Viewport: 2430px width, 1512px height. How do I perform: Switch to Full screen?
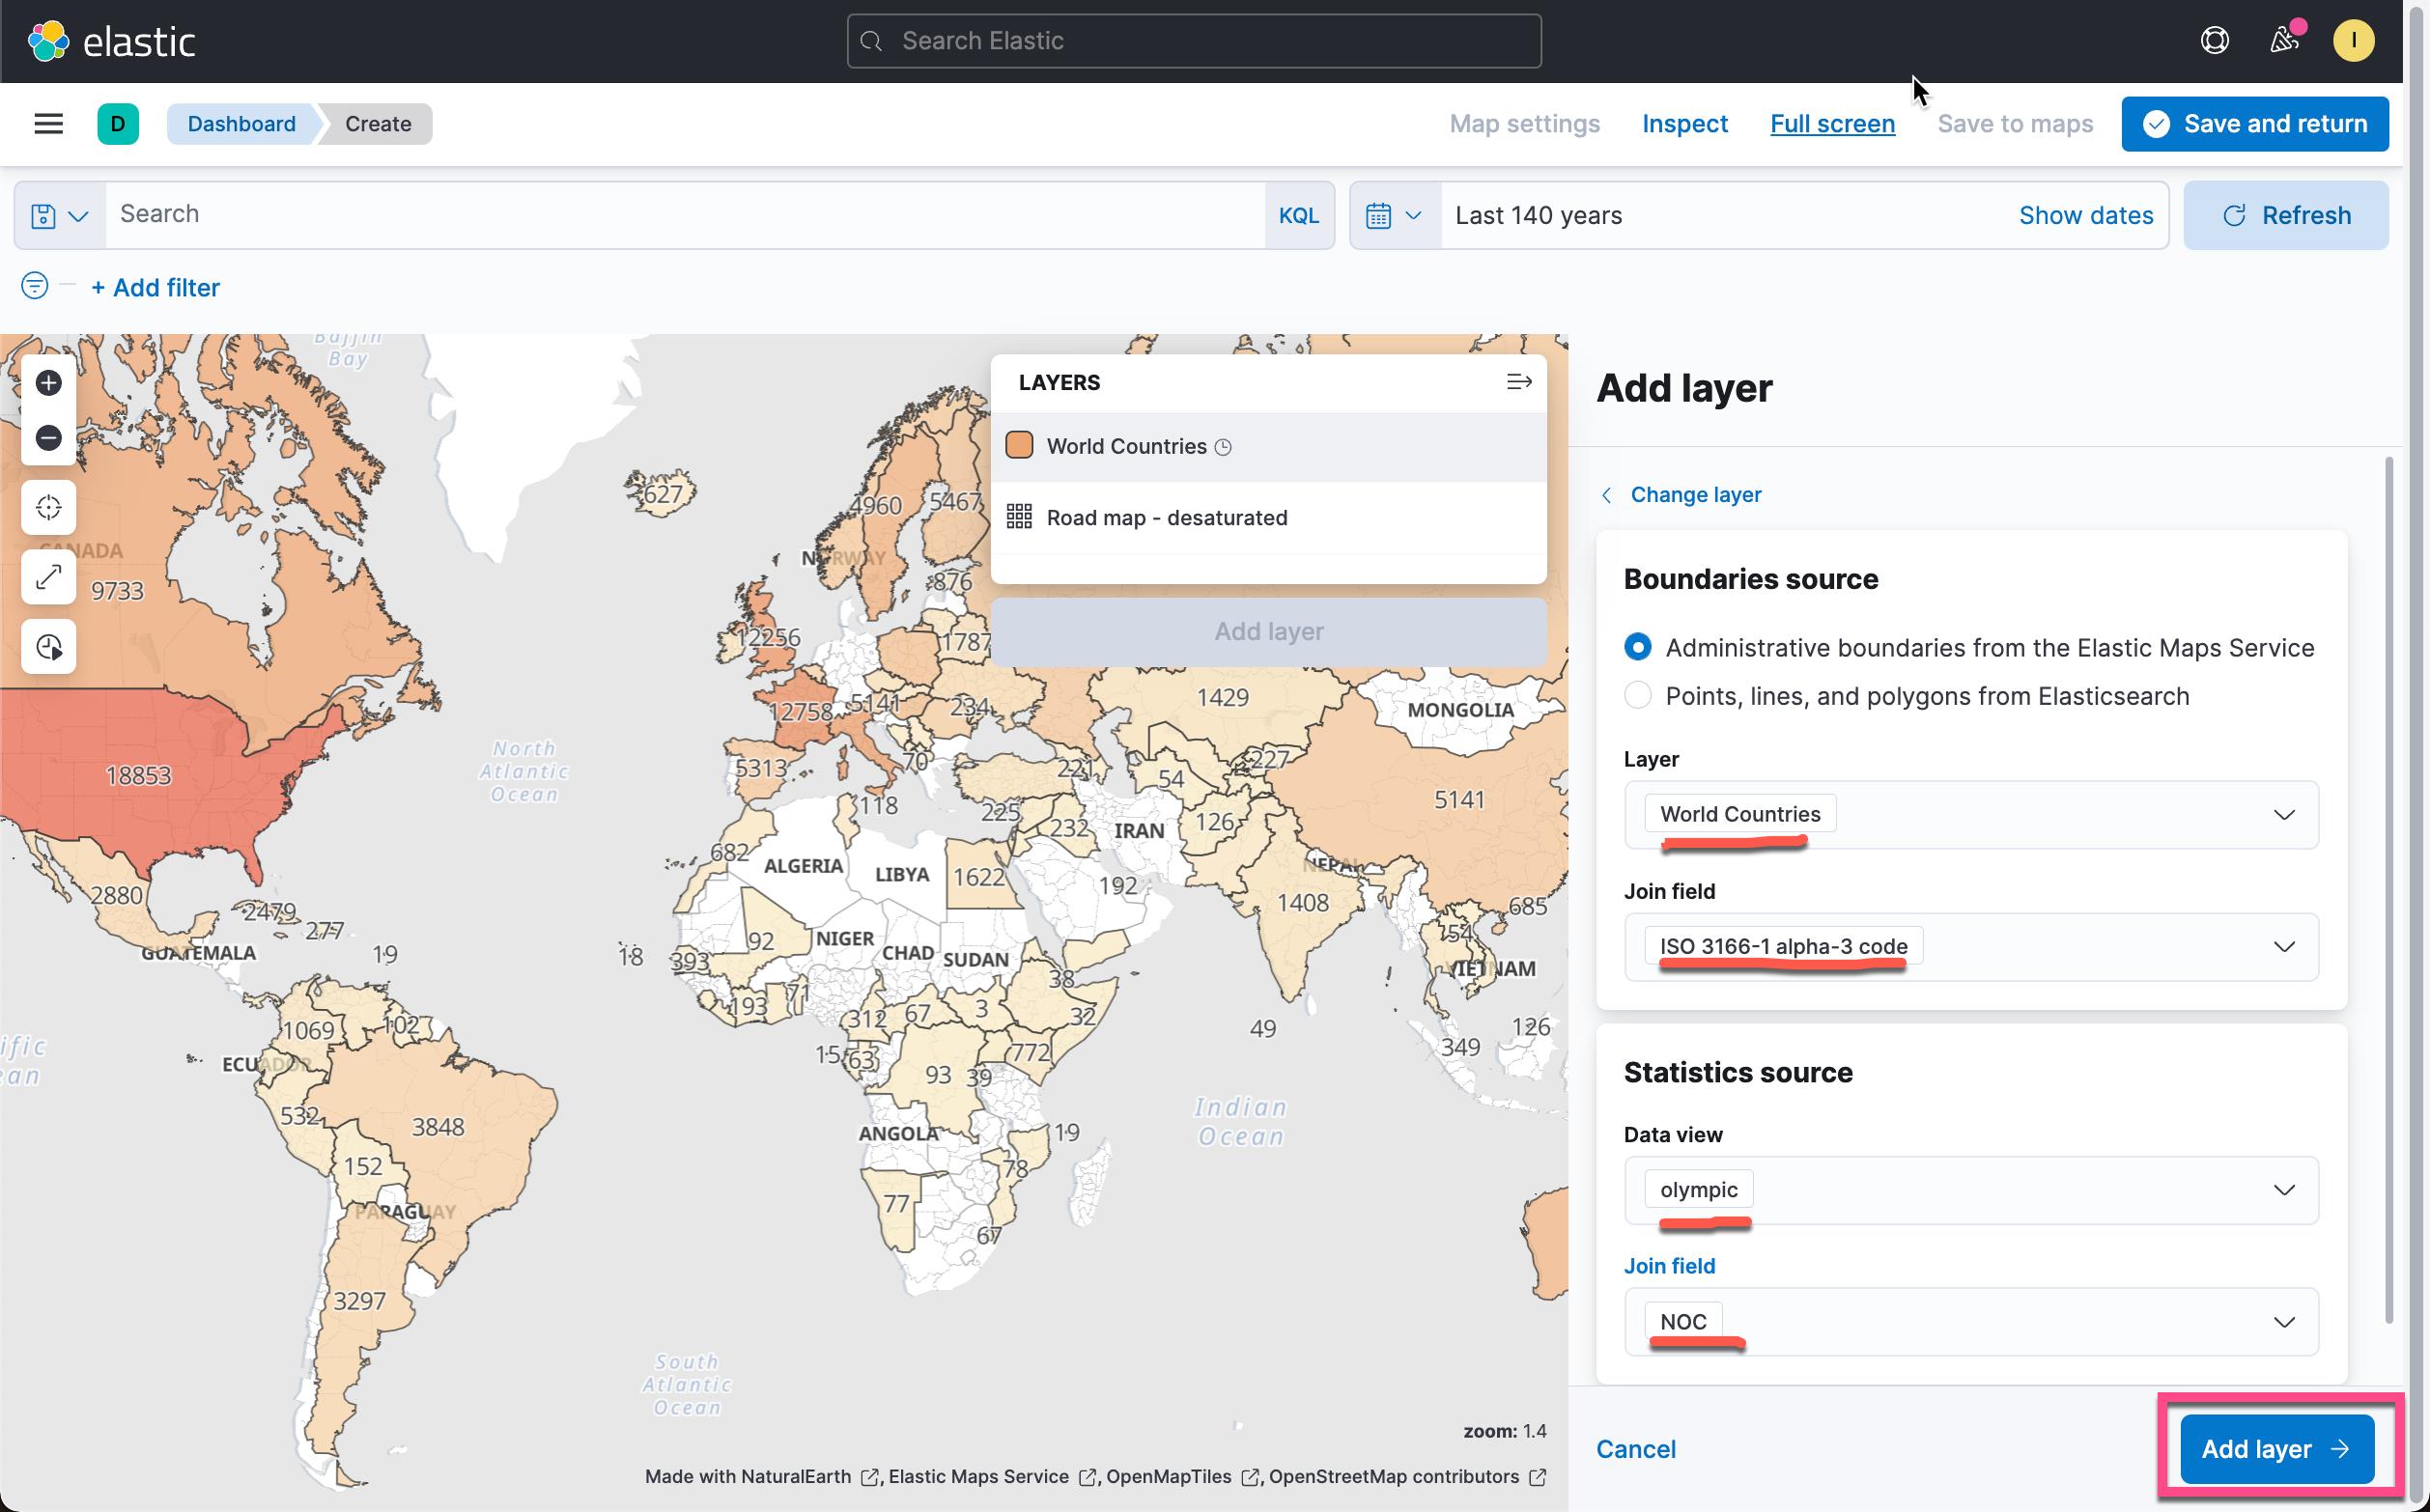1832,124
